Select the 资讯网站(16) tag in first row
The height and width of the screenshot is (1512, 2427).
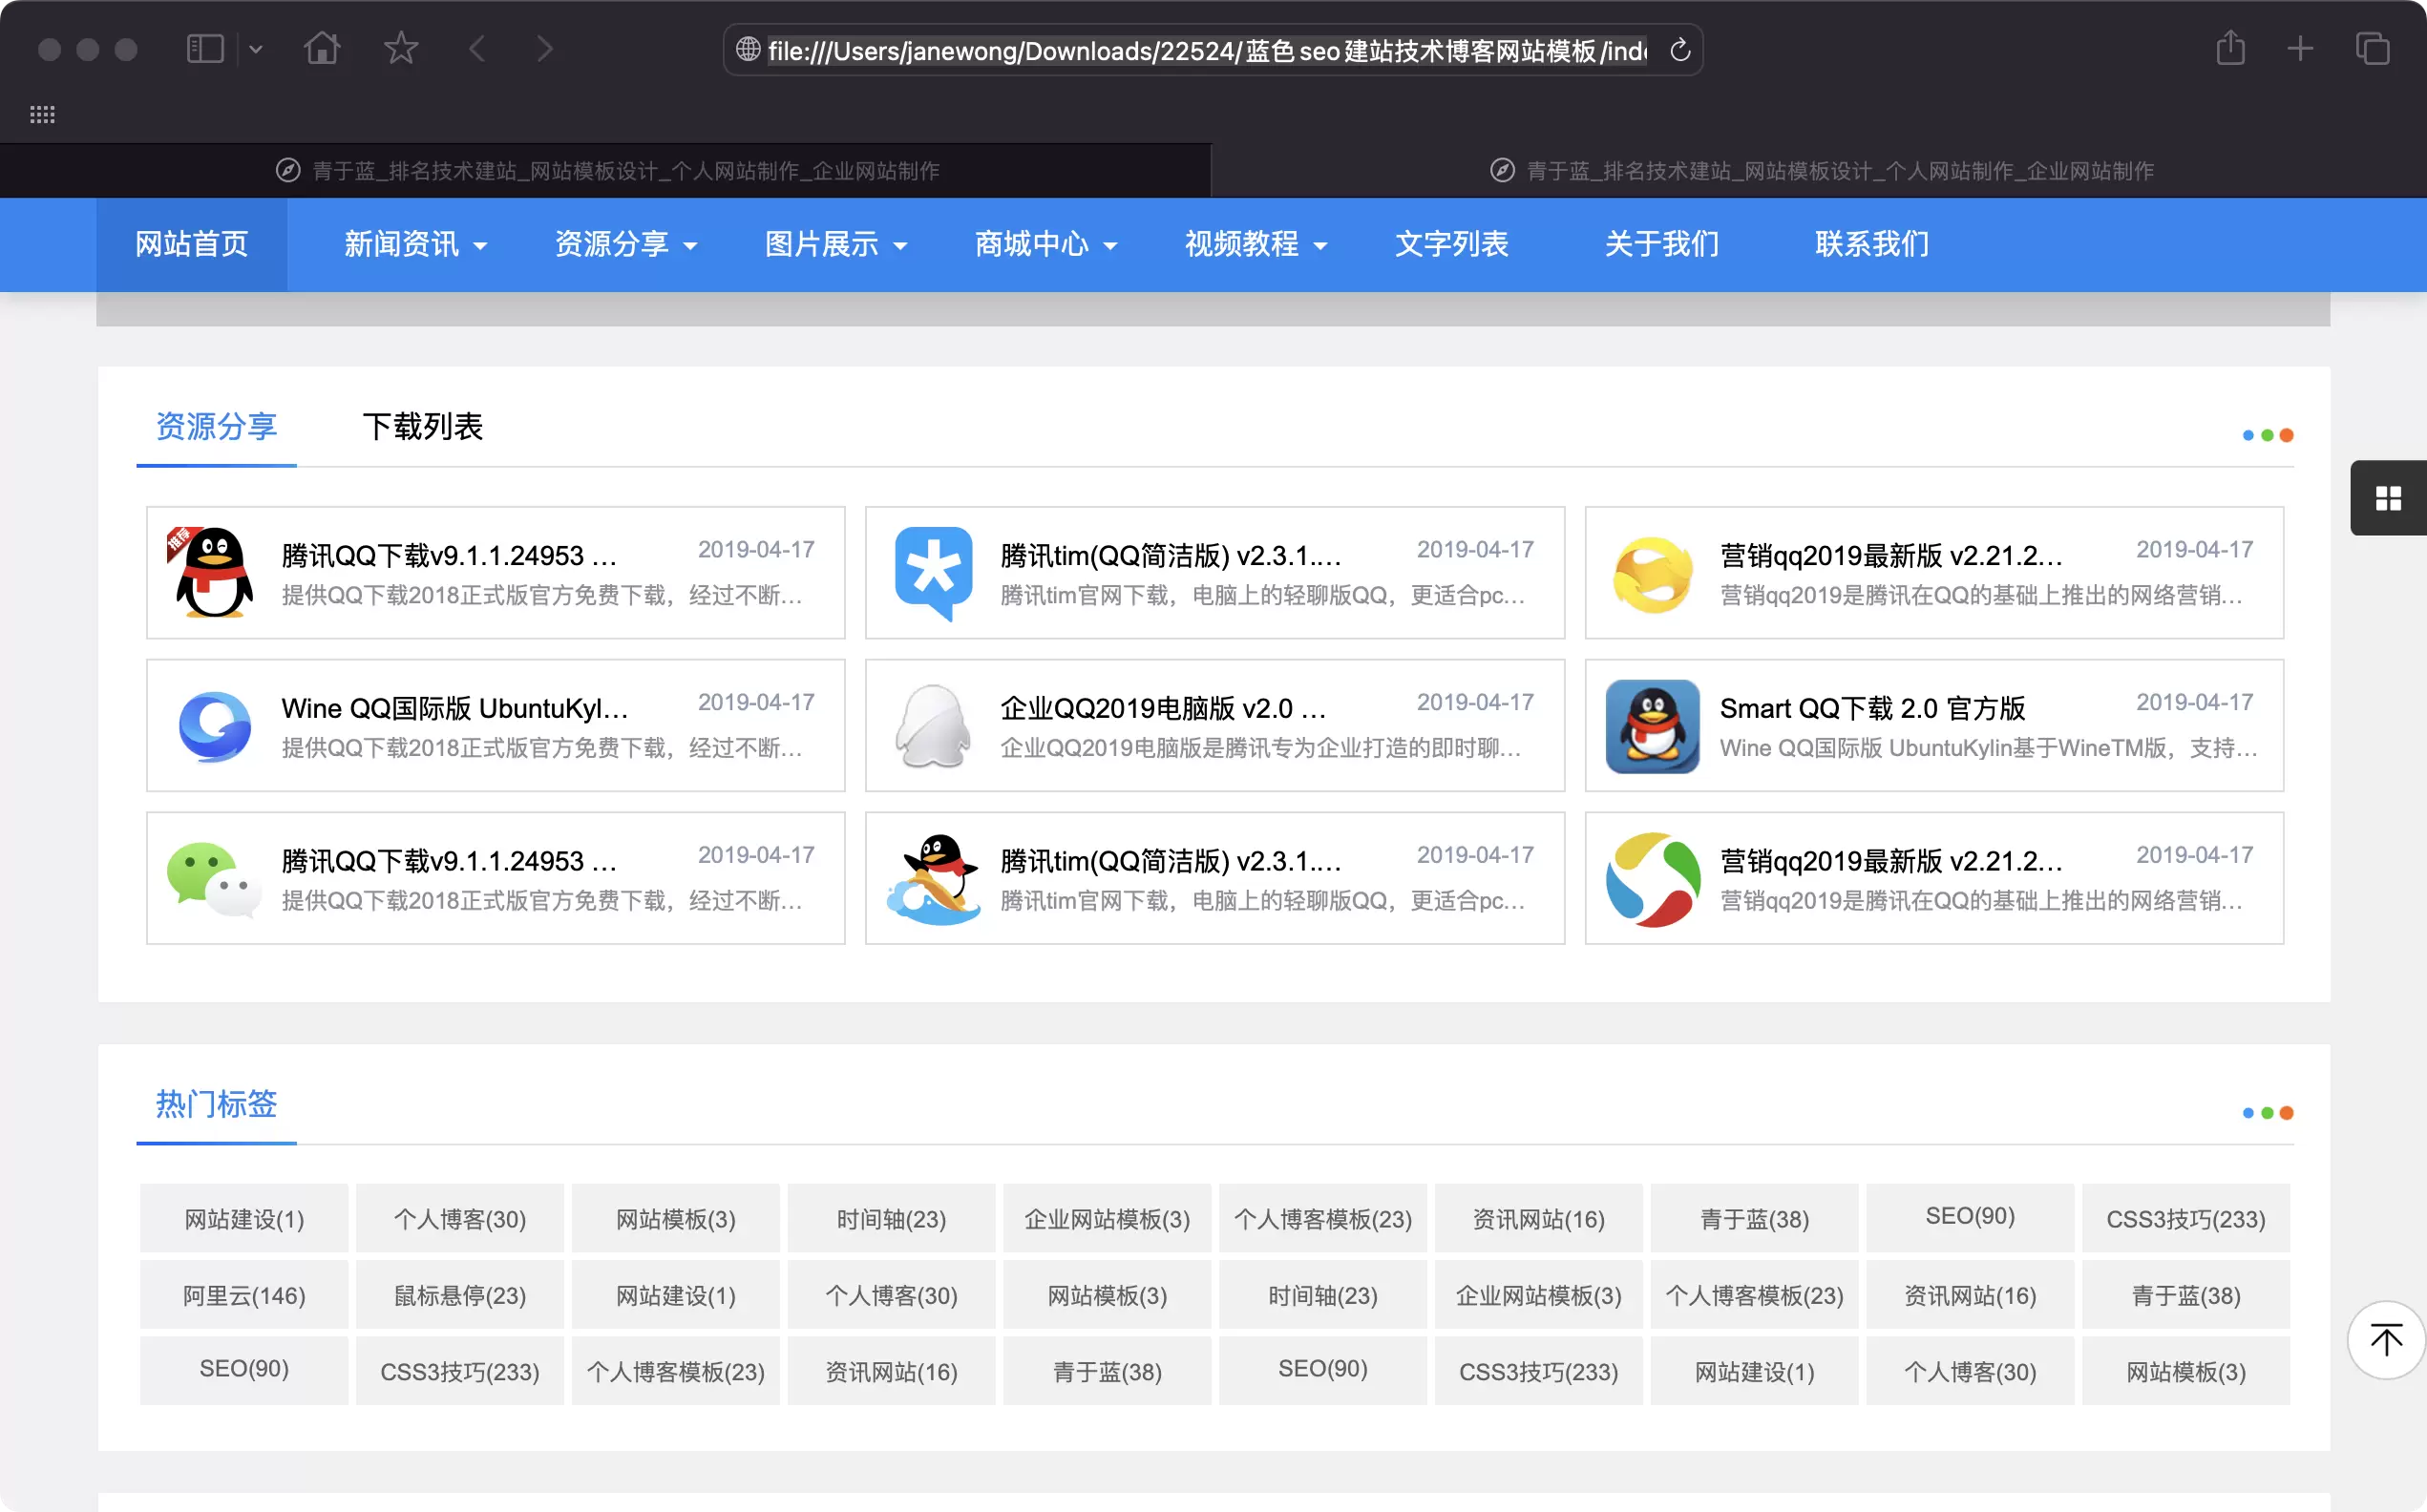[1538, 1219]
